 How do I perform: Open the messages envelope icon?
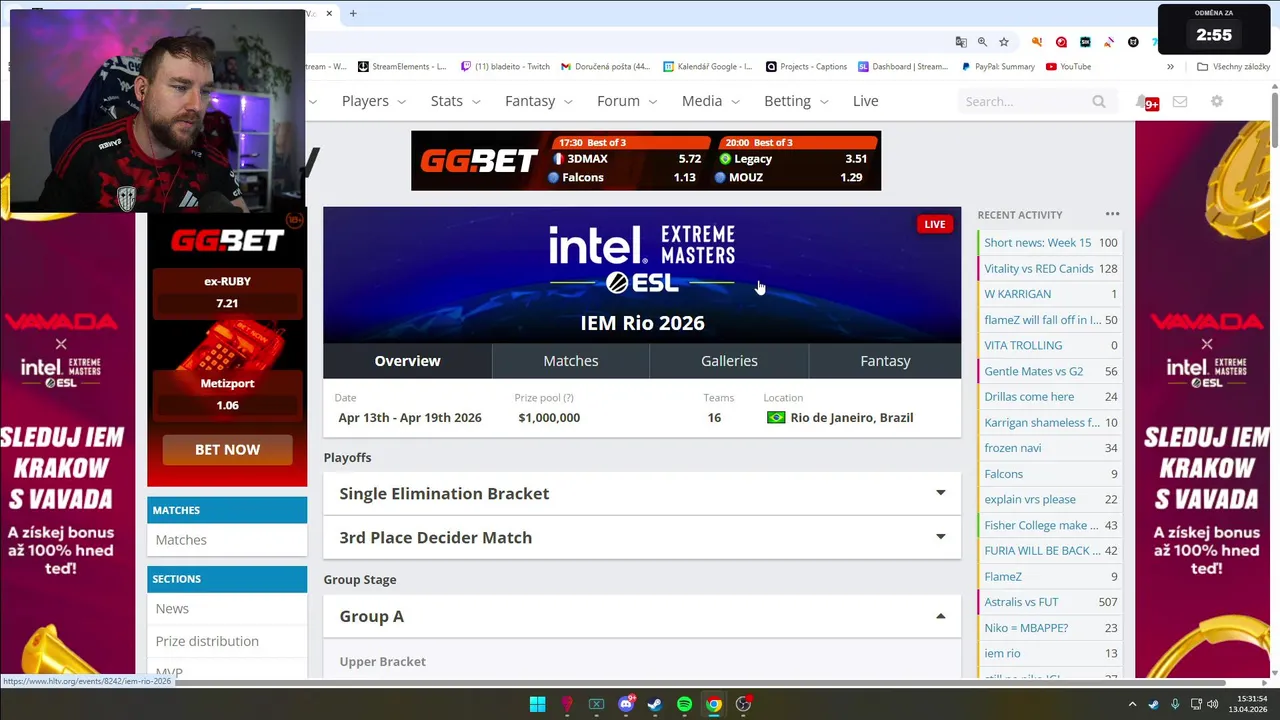coord(1180,101)
